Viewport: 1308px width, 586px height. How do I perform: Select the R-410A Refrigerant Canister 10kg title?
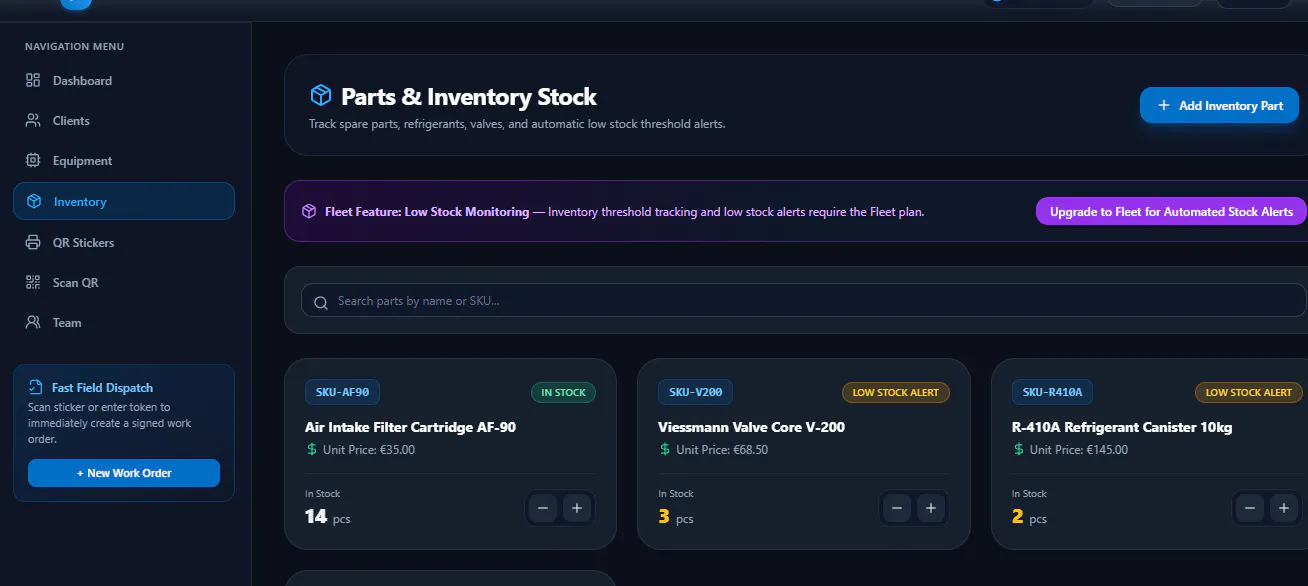tap(1122, 427)
